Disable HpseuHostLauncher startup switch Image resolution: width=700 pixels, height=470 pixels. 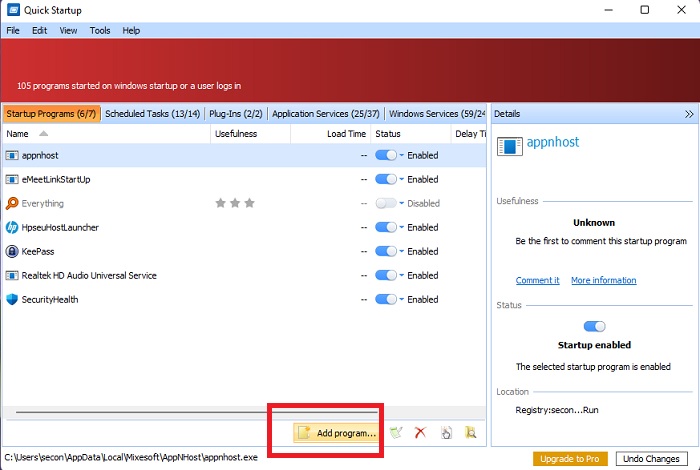(x=386, y=227)
